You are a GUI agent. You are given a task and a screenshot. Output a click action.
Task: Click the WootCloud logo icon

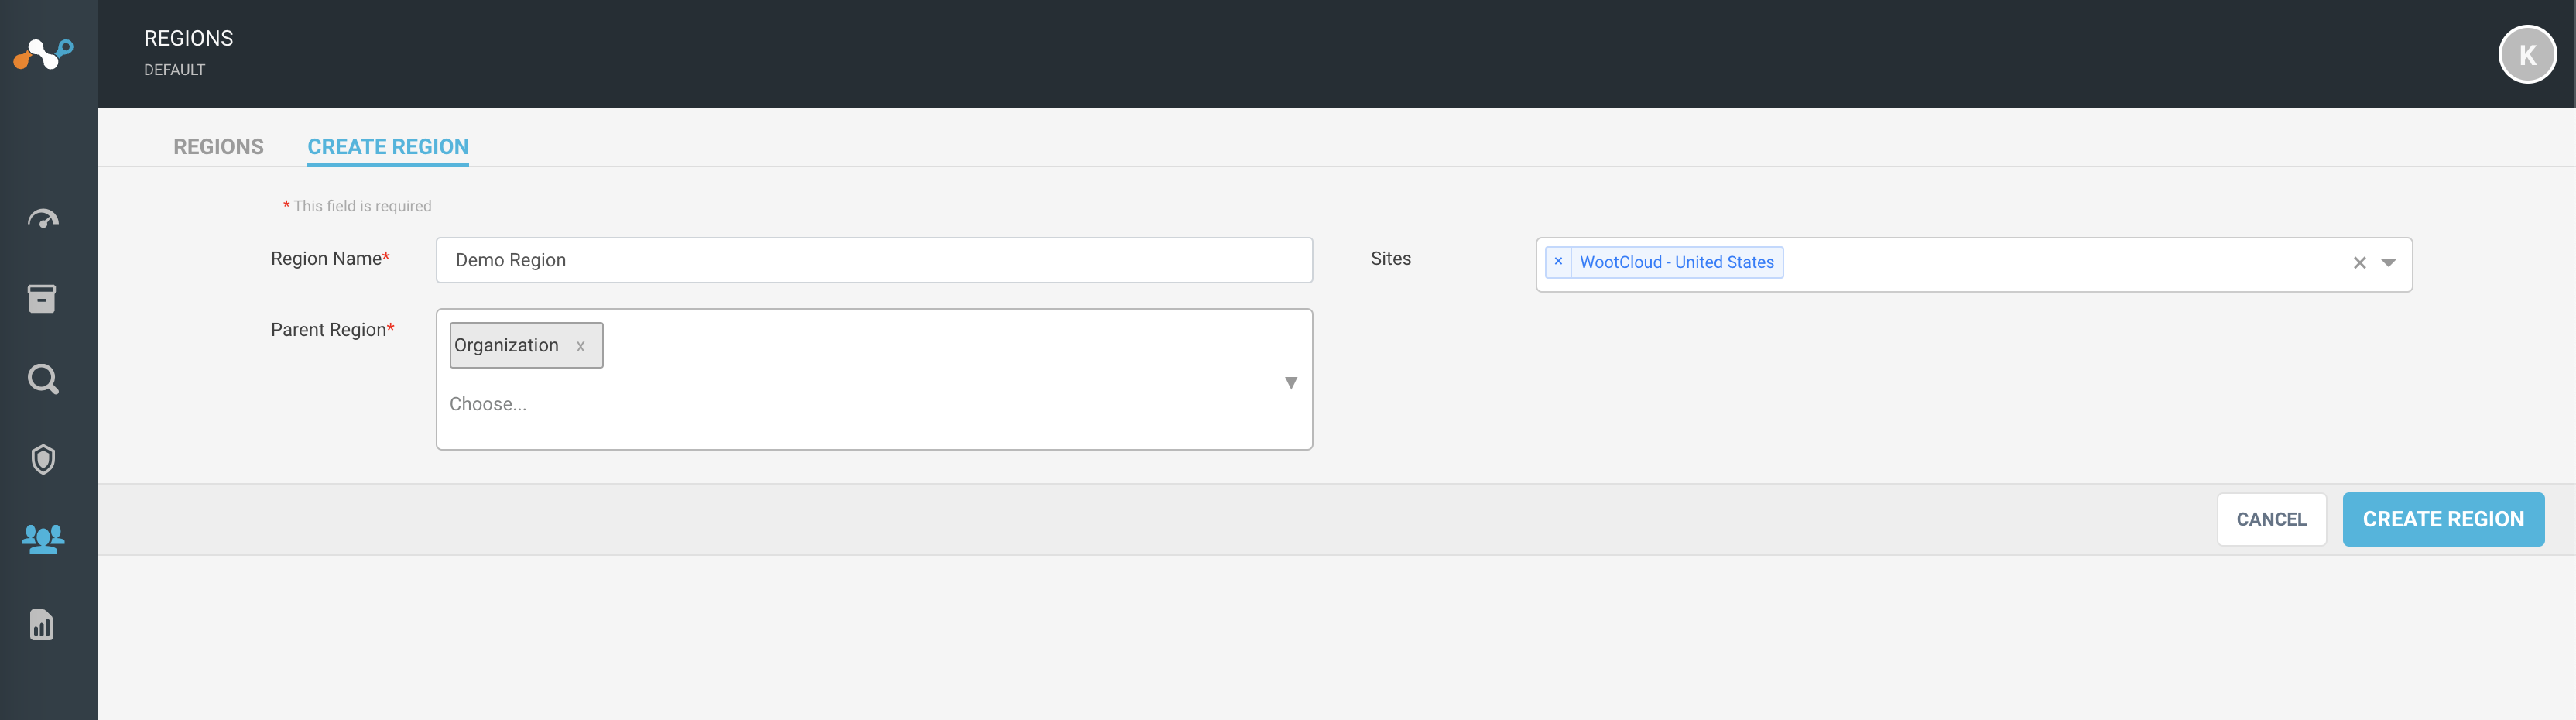[x=43, y=54]
